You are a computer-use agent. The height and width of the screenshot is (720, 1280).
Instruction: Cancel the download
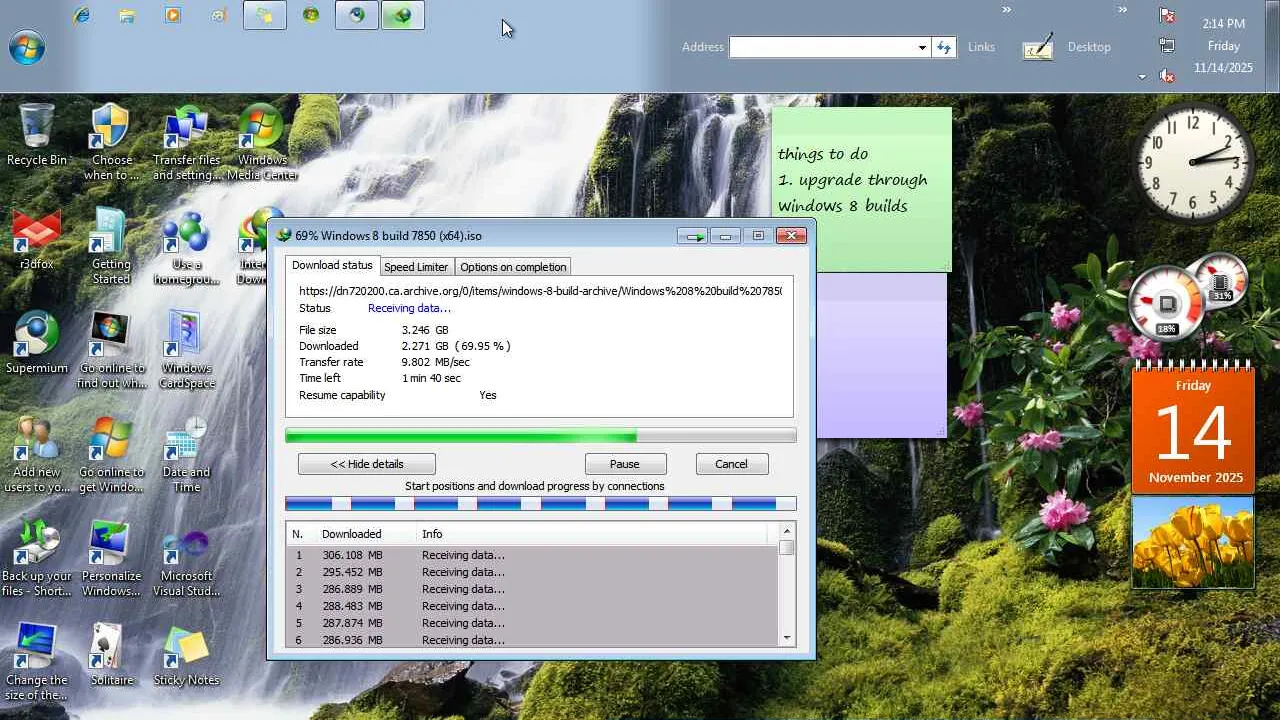(731, 464)
